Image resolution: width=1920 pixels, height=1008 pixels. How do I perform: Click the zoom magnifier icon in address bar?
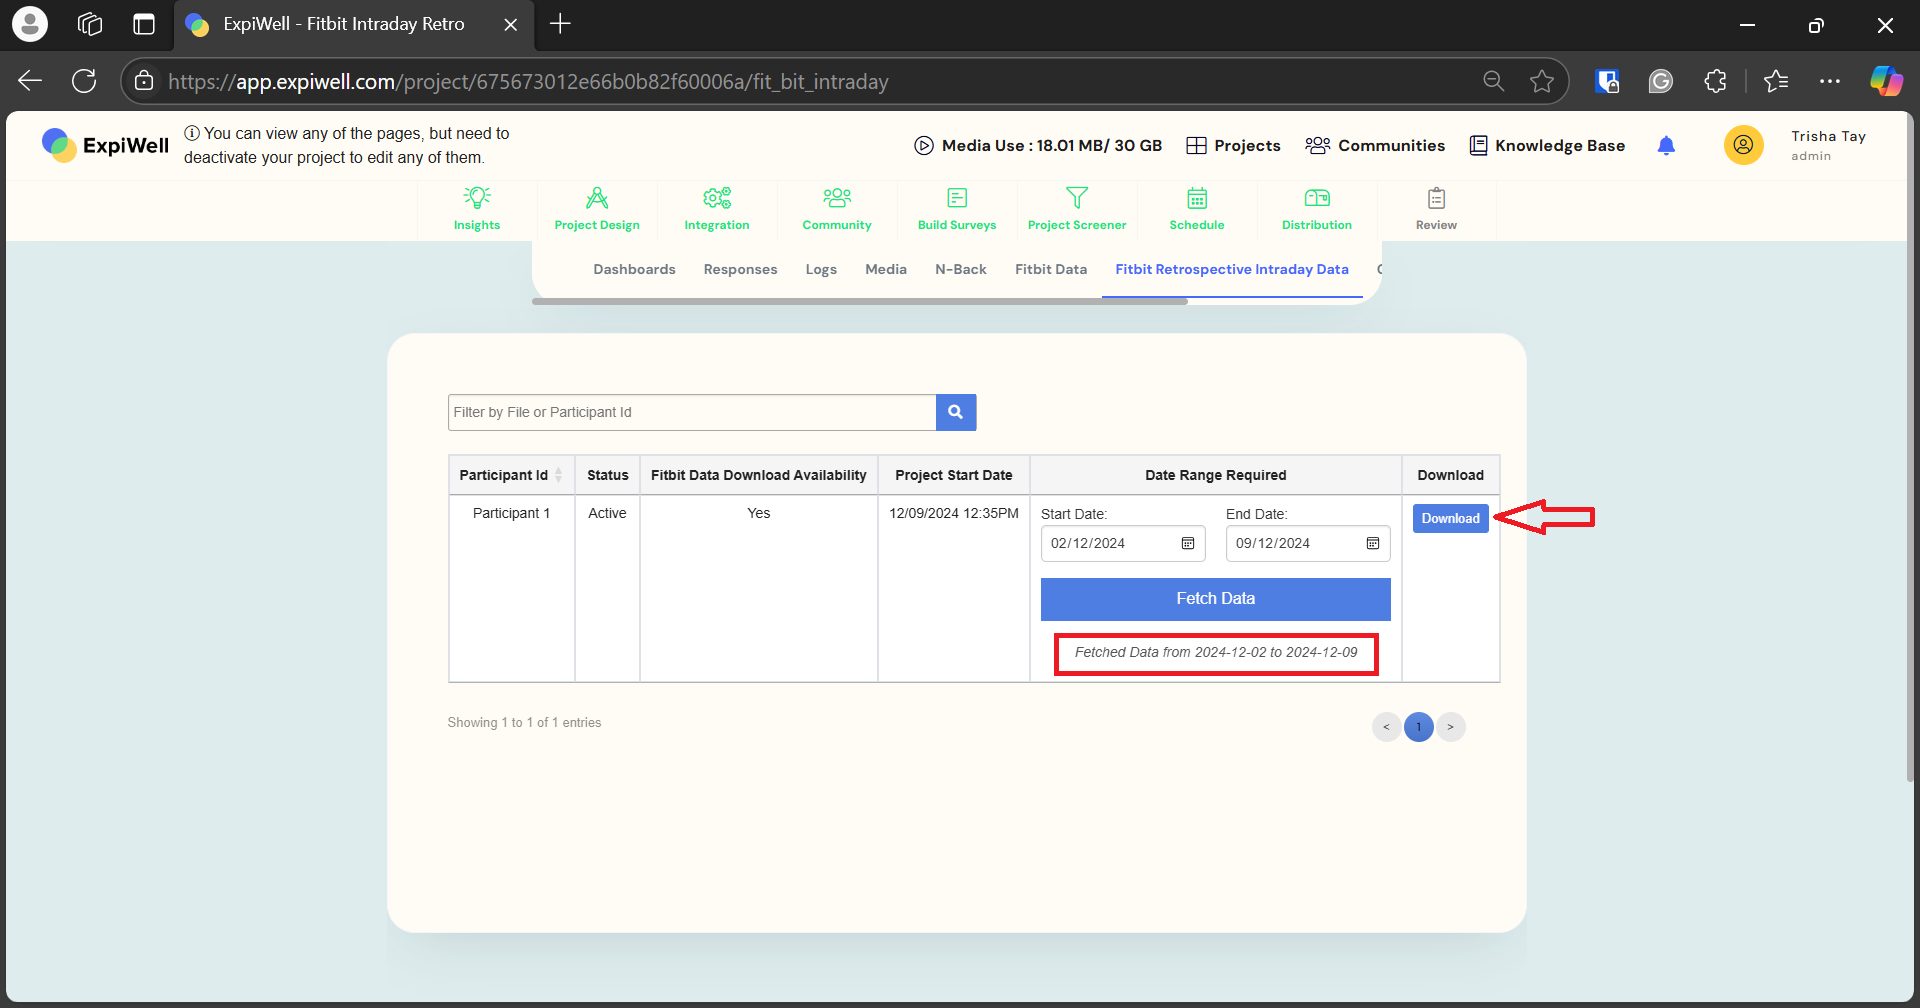tap(1493, 81)
